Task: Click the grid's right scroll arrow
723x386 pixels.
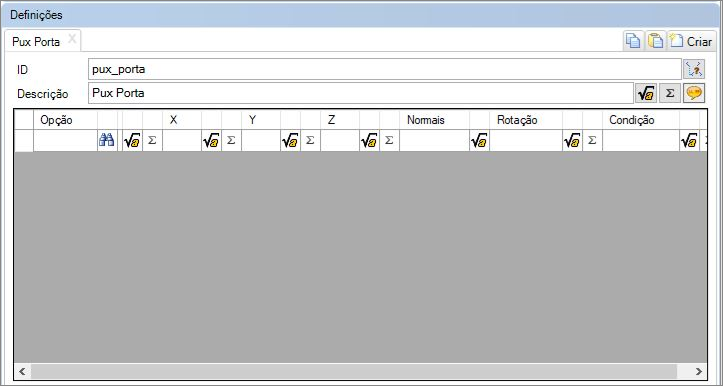Action: coord(699,371)
